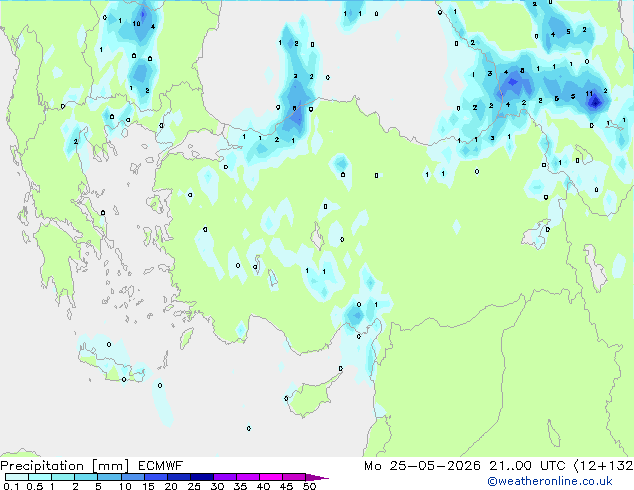
Task: Click the '11' precipitation value on the map
Action: 589,93
